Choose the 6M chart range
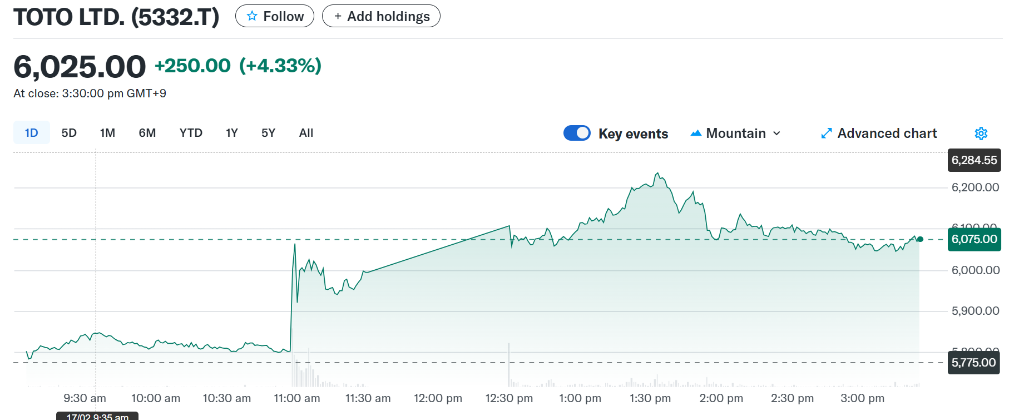 [x=147, y=132]
